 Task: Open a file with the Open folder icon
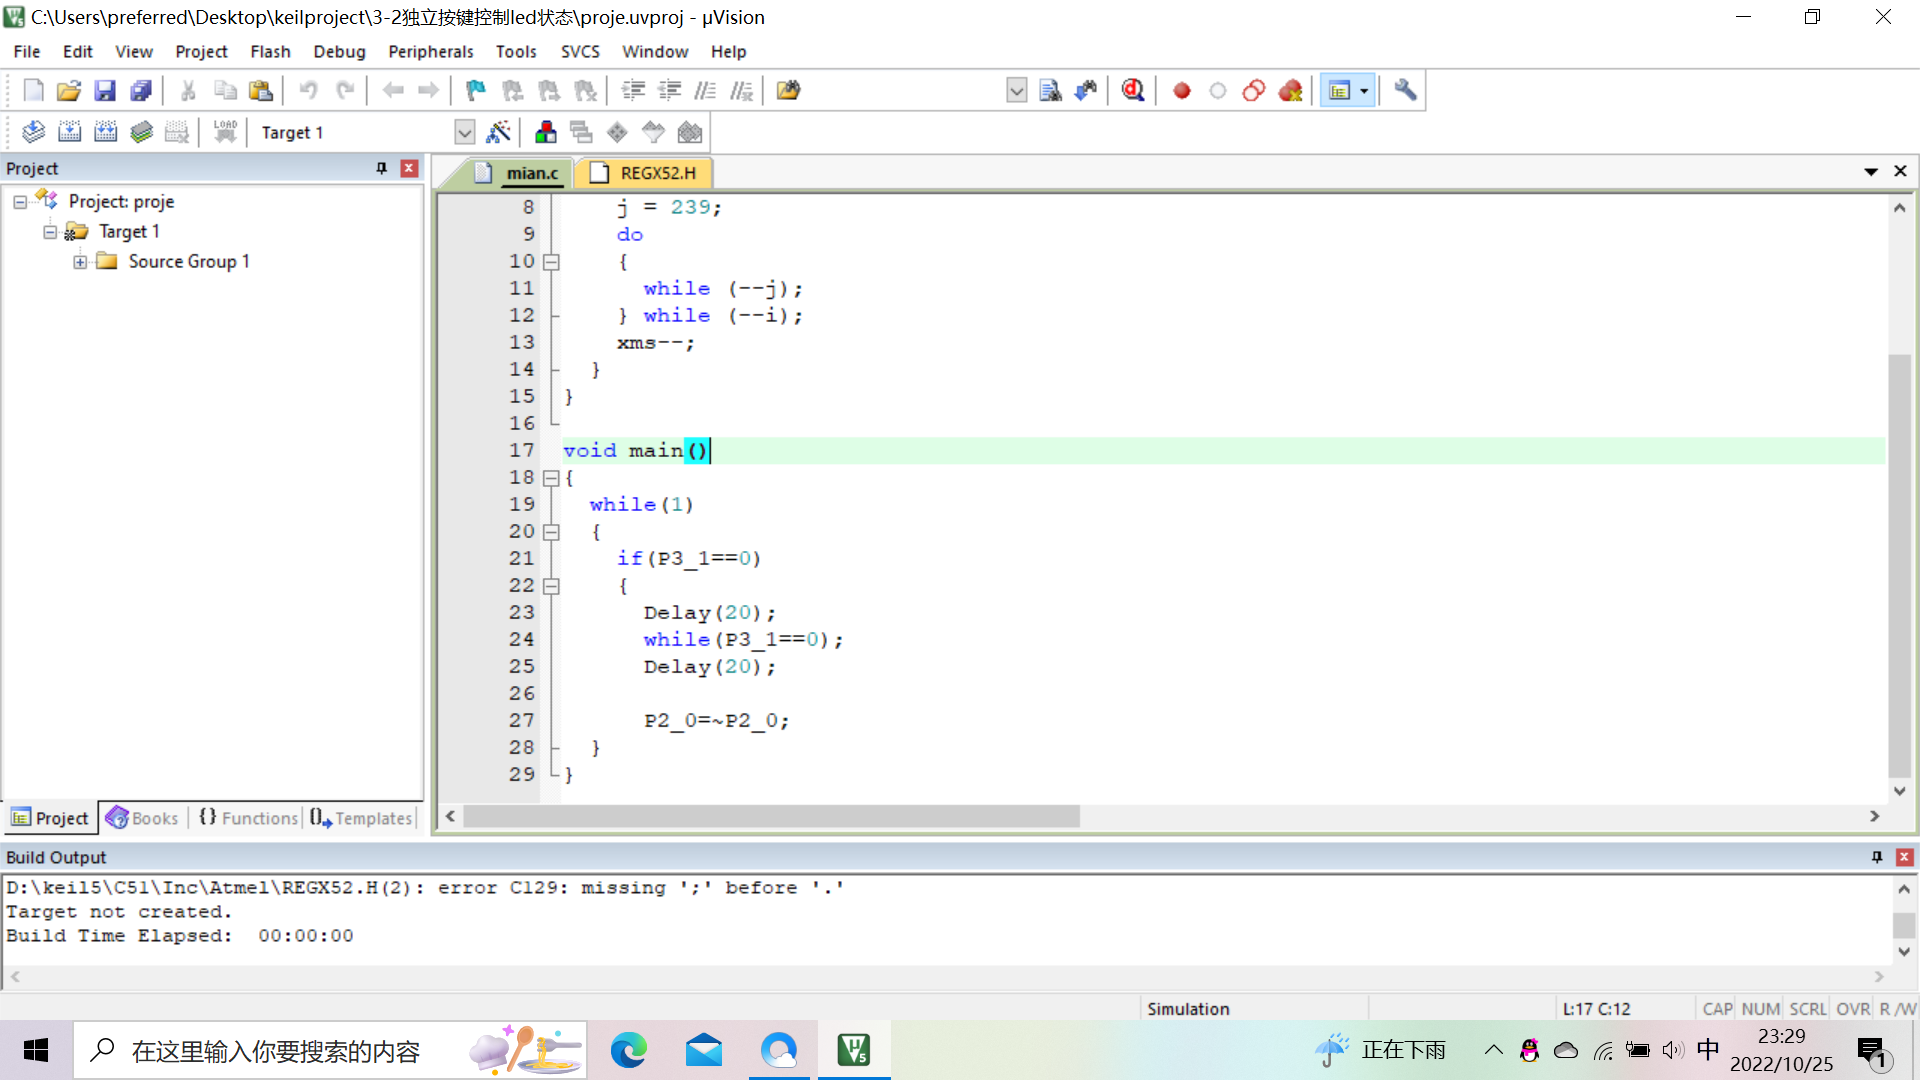click(68, 91)
